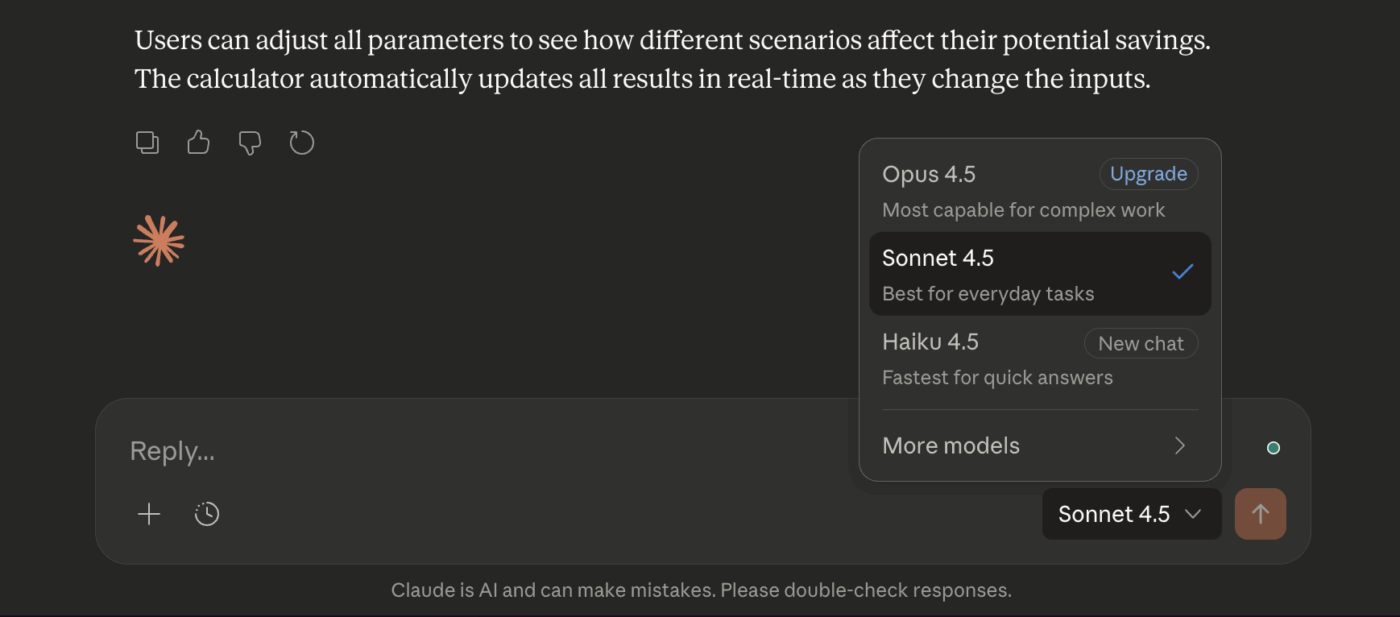Click the green status dot indicator
This screenshot has height=617, width=1400.
[x=1273, y=448]
